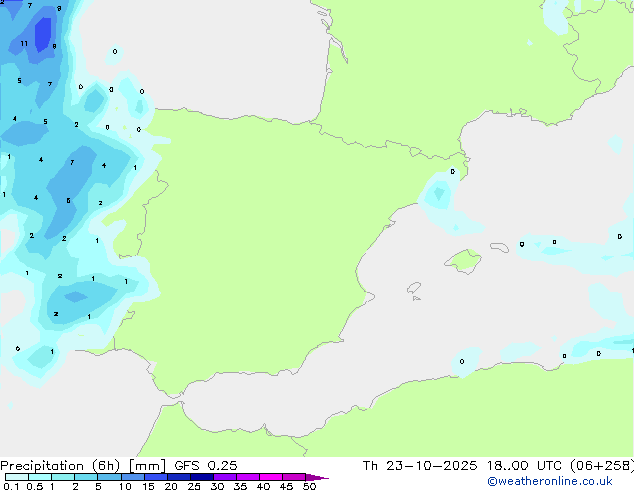The image size is (634, 490).
Task: Click the '18..00 UTC' time text
Action: [x=524, y=466]
